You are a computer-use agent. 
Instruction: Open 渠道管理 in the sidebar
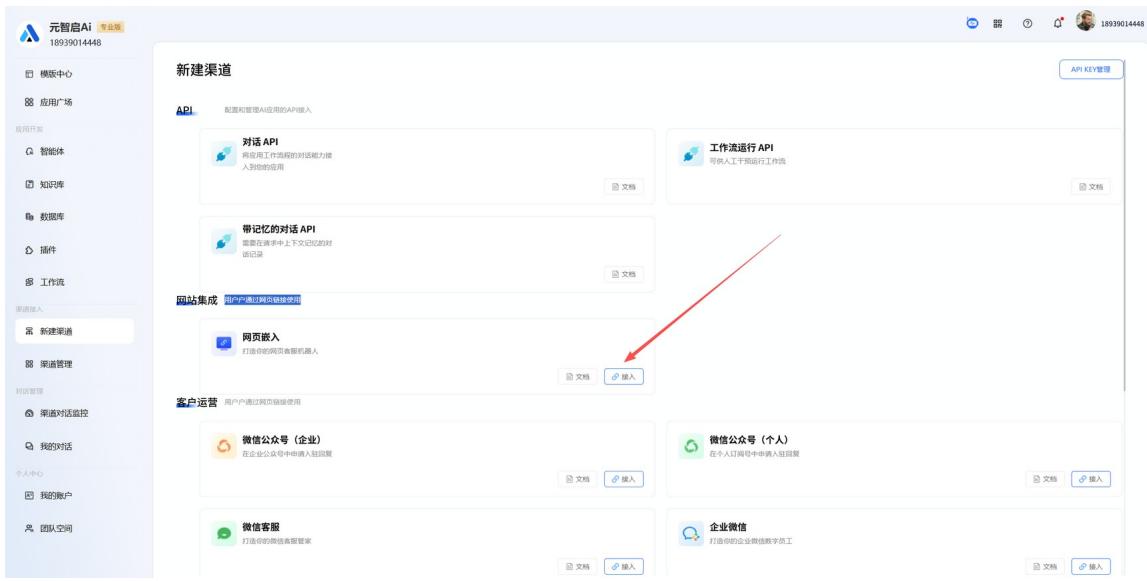coord(55,364)
